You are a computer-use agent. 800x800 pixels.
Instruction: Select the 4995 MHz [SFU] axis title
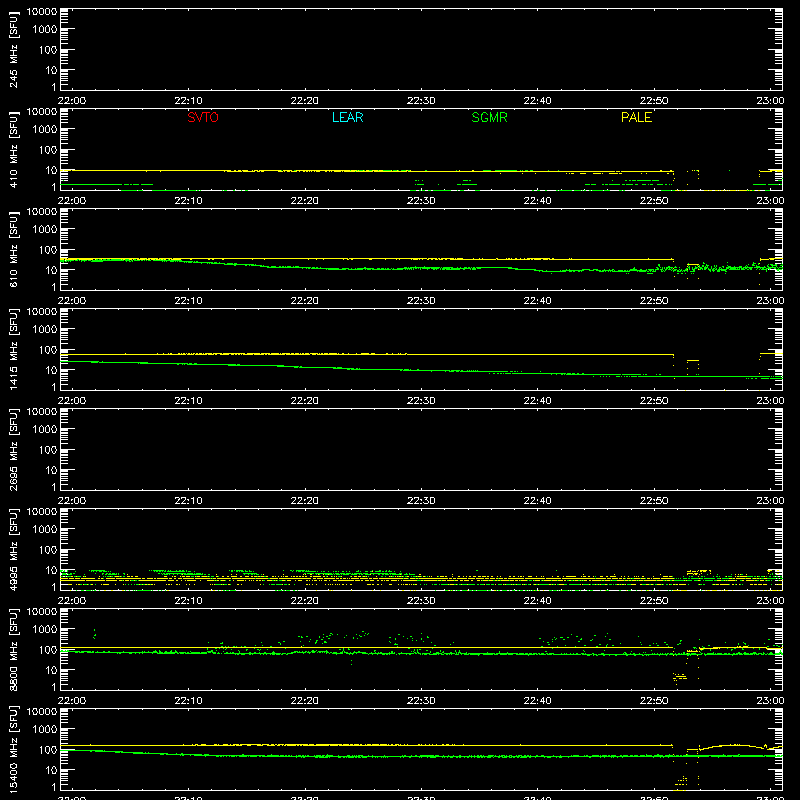pos(13,550)
